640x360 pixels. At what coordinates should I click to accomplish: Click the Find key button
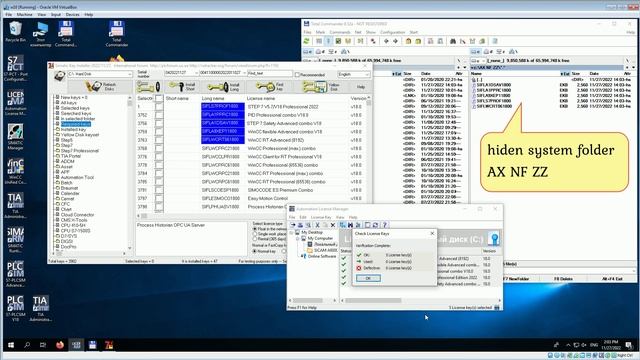coord(269,86)
